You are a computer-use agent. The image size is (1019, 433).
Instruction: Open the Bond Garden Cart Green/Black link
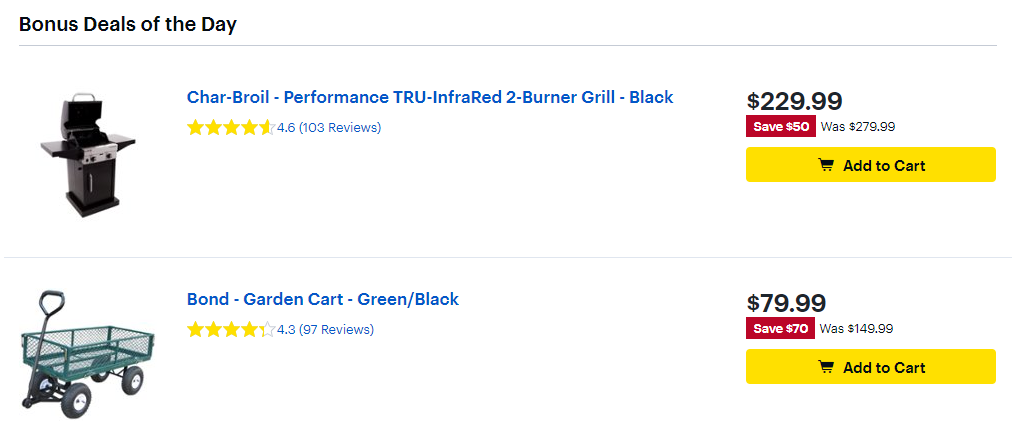pos(323,300)
